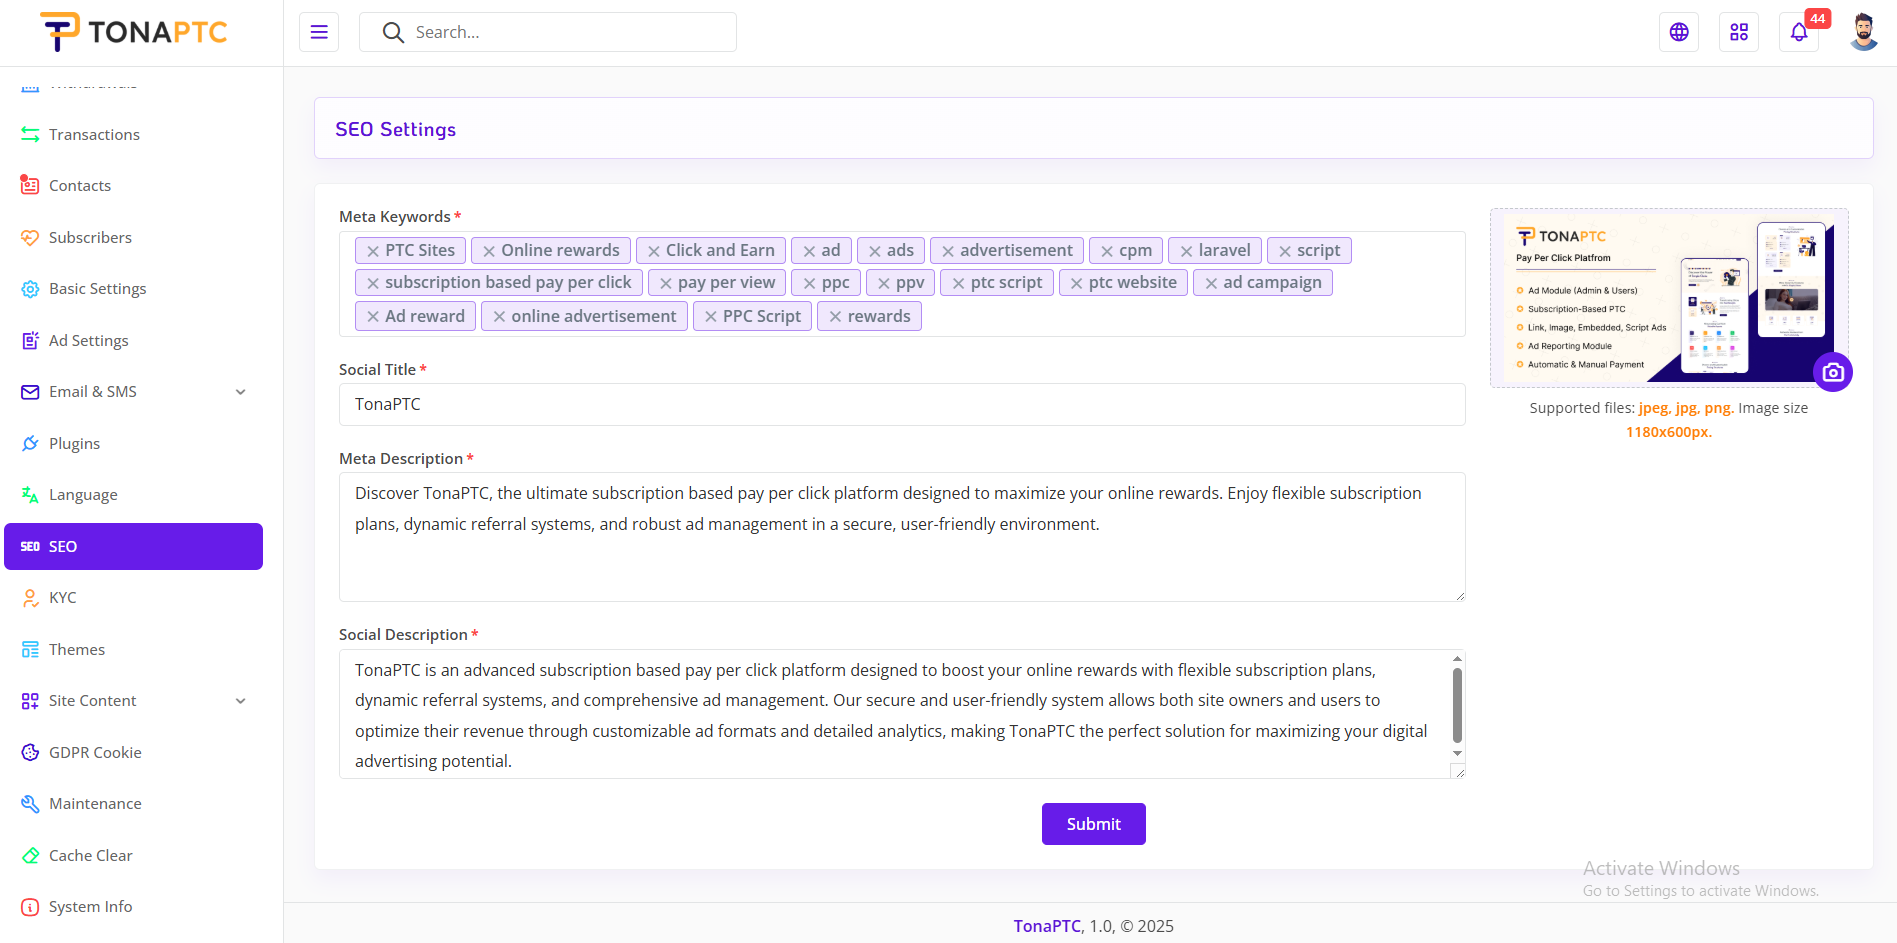The height and width of the screenshot is (943, 1897).
Task: Open Maintenance settings page
Action: [x=133, y=803]
